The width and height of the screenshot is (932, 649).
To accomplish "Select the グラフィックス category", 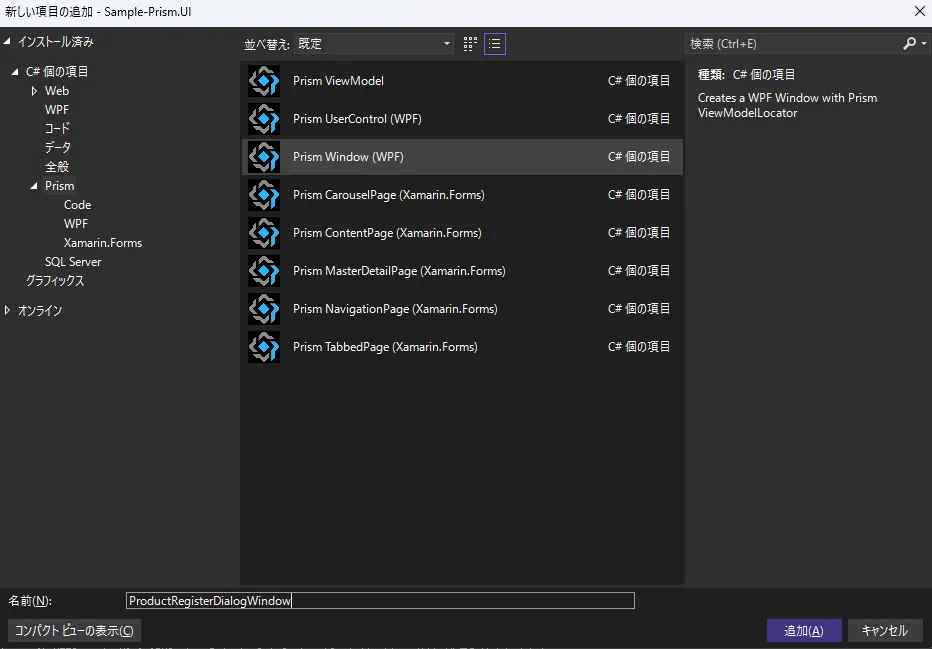I will (55, 281).
